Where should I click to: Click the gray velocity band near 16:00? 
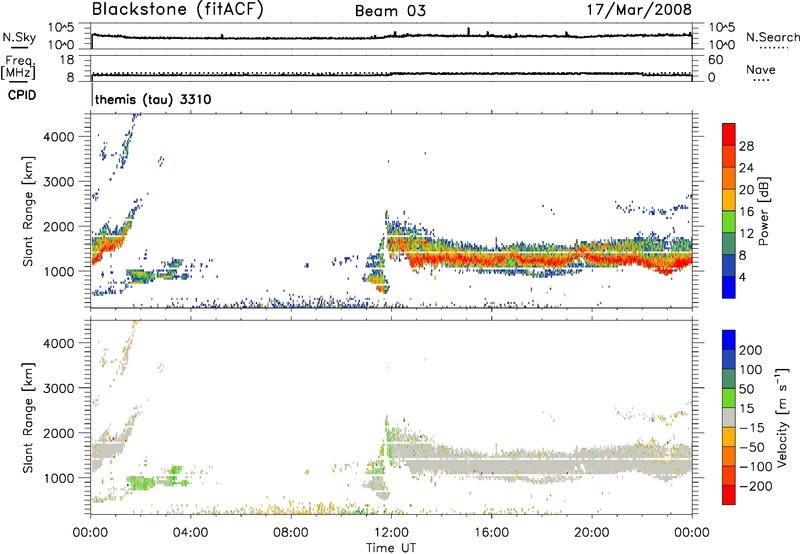pyautogui.click(x=491, y=462)
